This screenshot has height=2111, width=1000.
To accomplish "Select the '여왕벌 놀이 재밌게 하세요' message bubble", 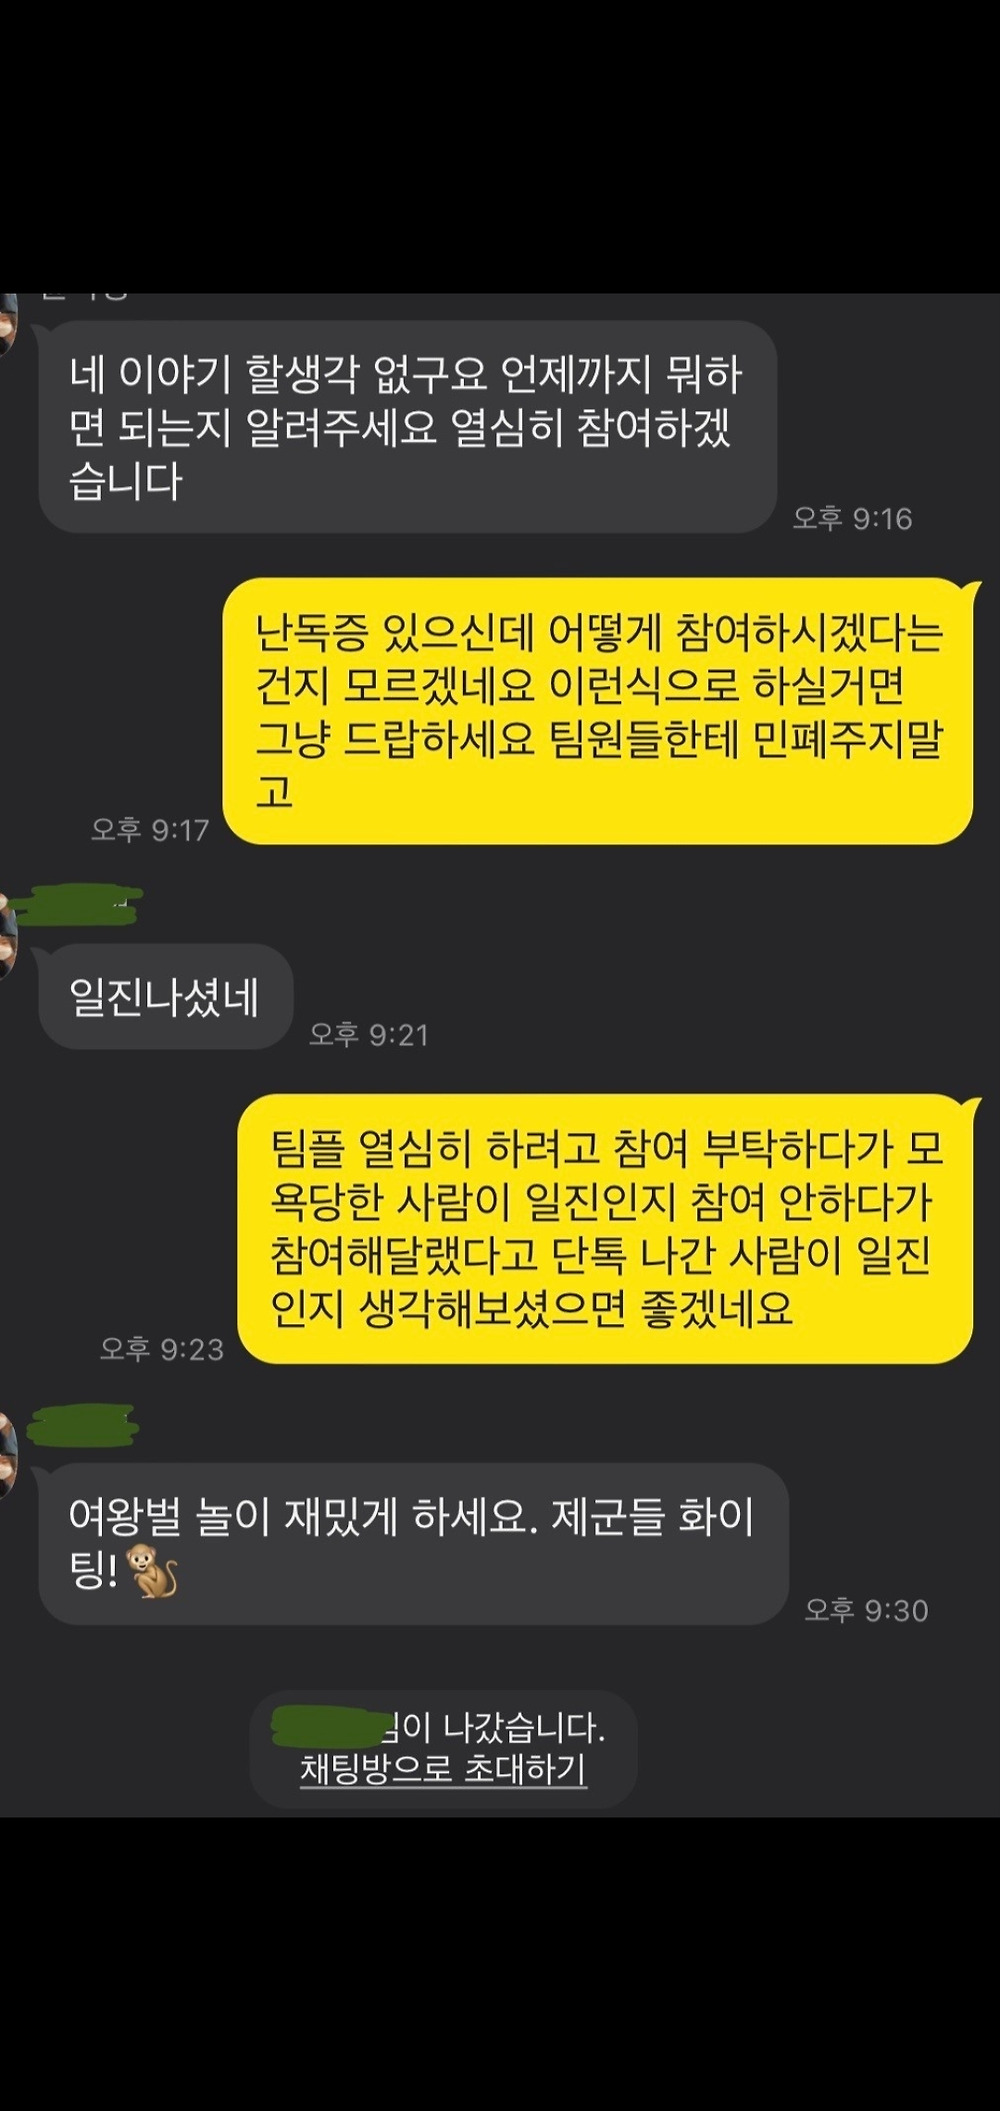I will pos(414,1543).
